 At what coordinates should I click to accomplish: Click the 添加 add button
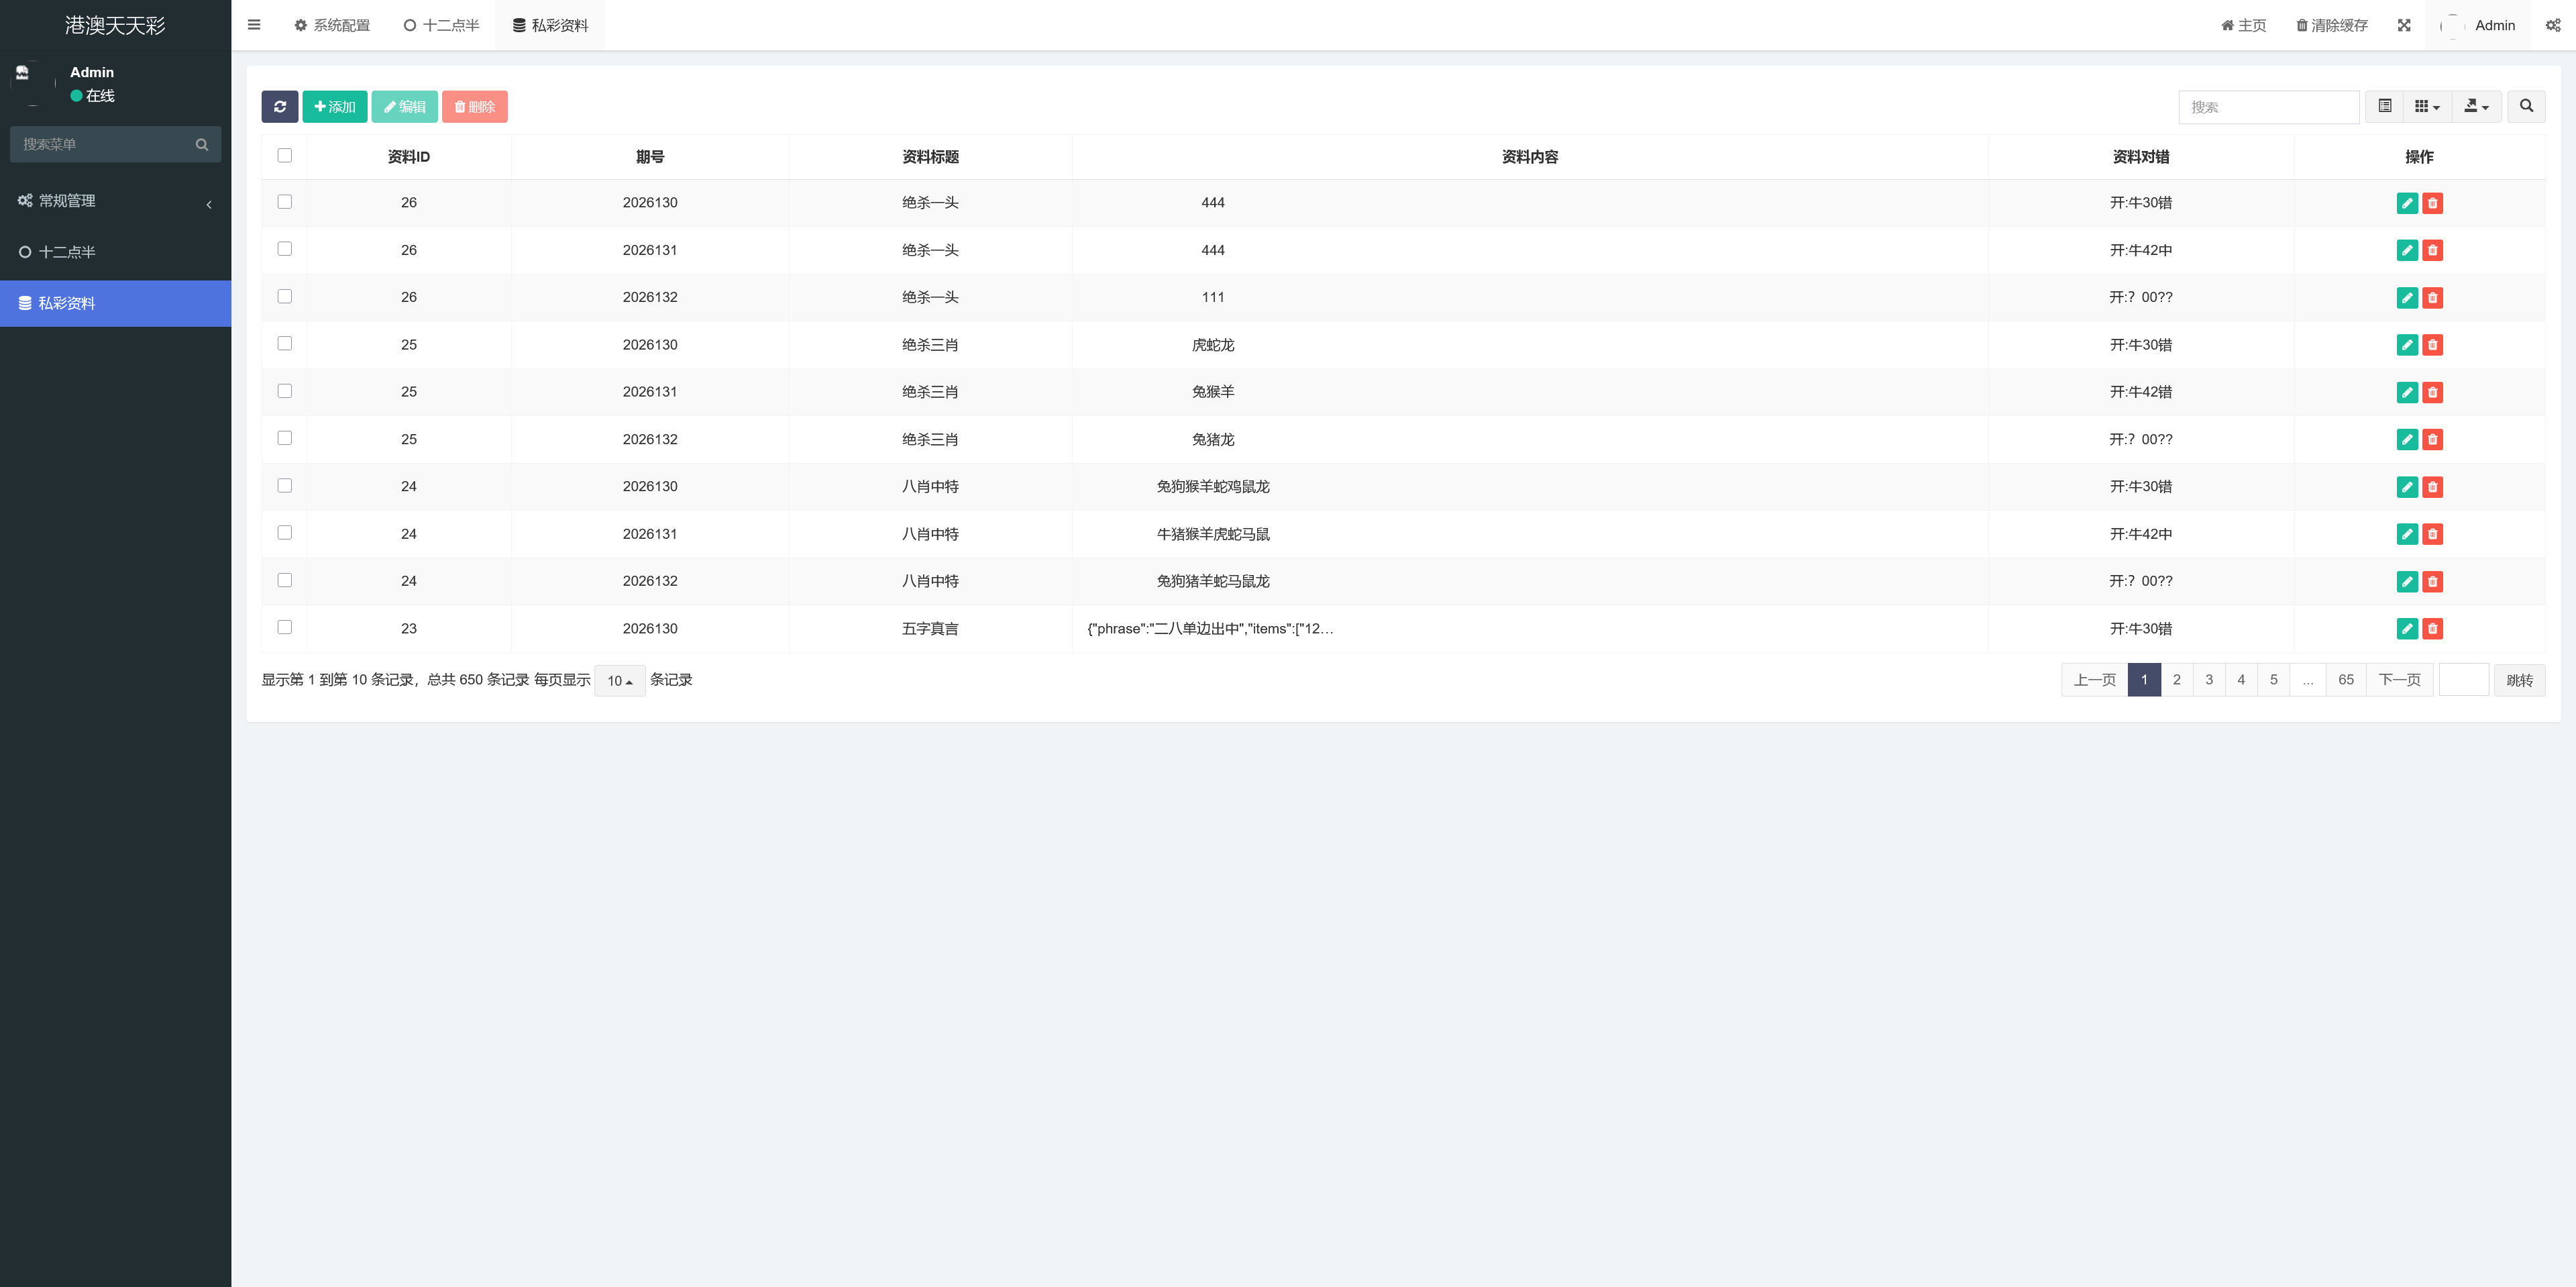335,107
